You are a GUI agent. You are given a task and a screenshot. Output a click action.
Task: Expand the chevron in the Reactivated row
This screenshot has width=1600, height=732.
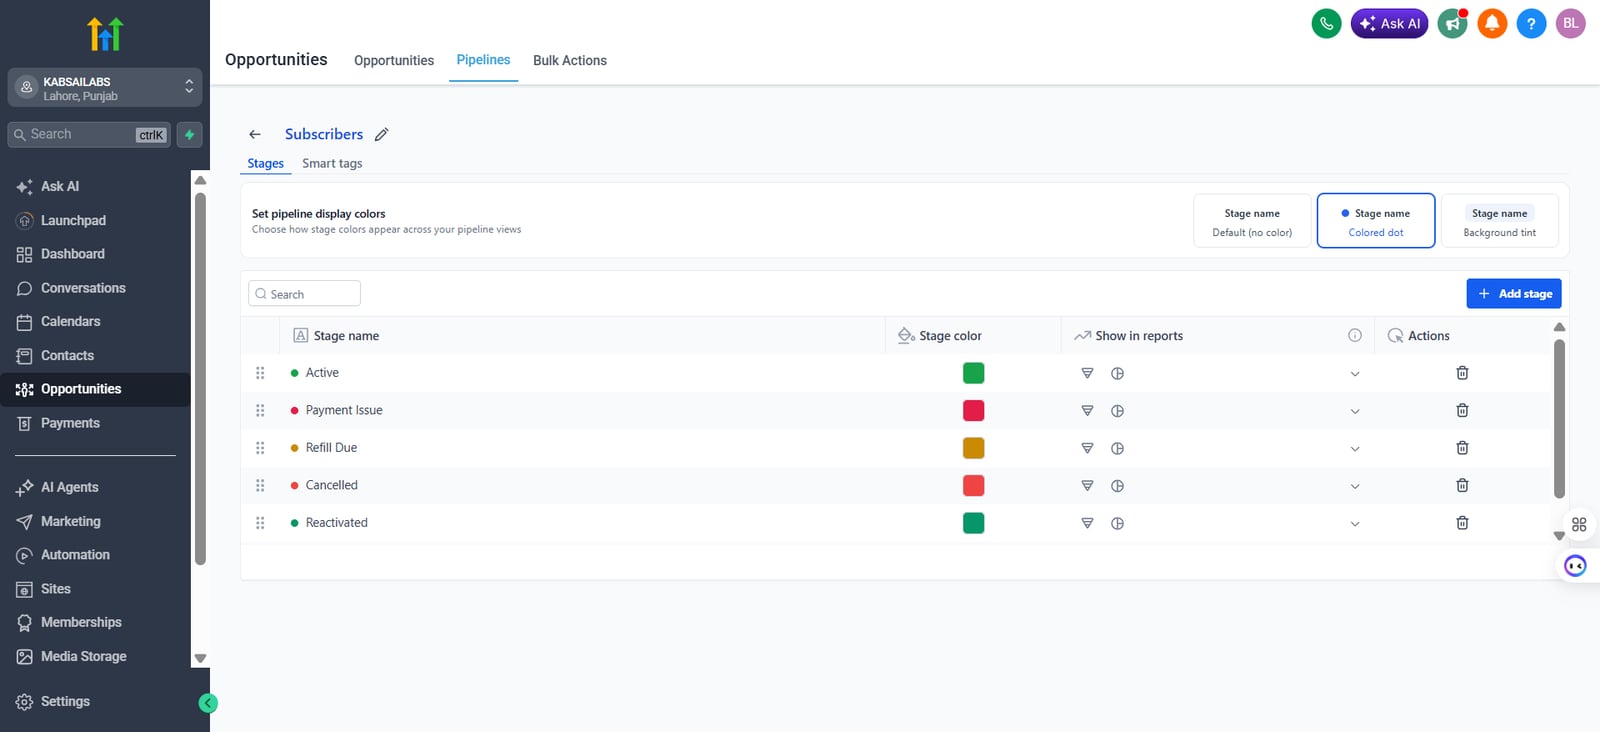1355,524
